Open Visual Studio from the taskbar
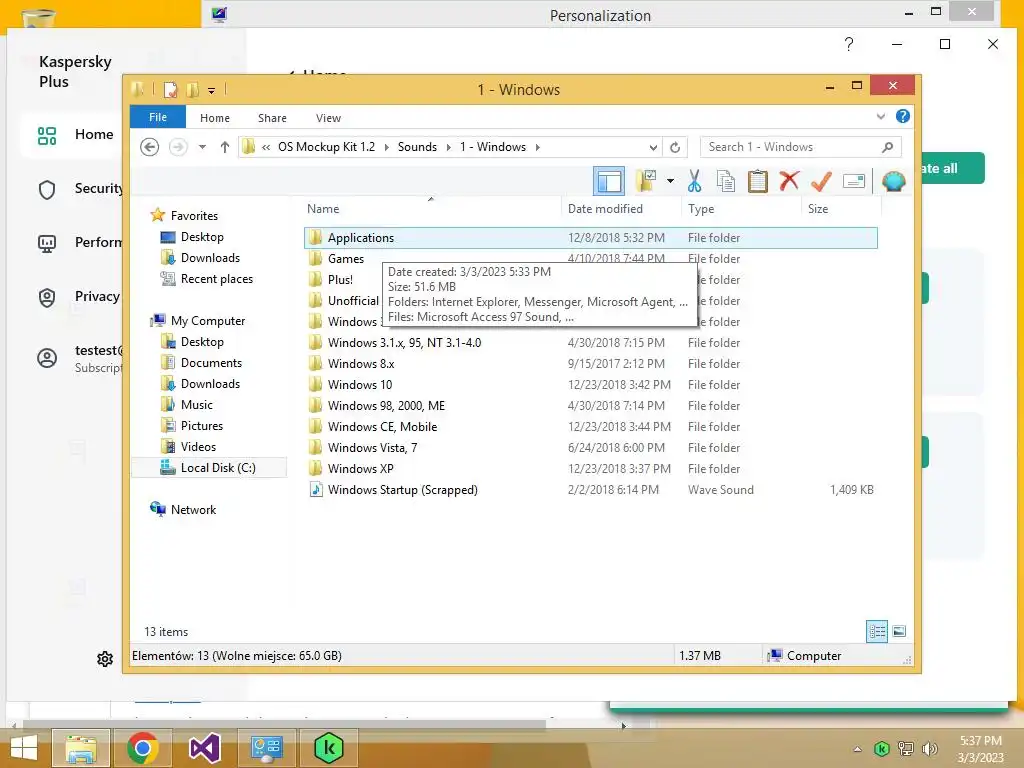The image size is (1024, 768). (204, 748)
